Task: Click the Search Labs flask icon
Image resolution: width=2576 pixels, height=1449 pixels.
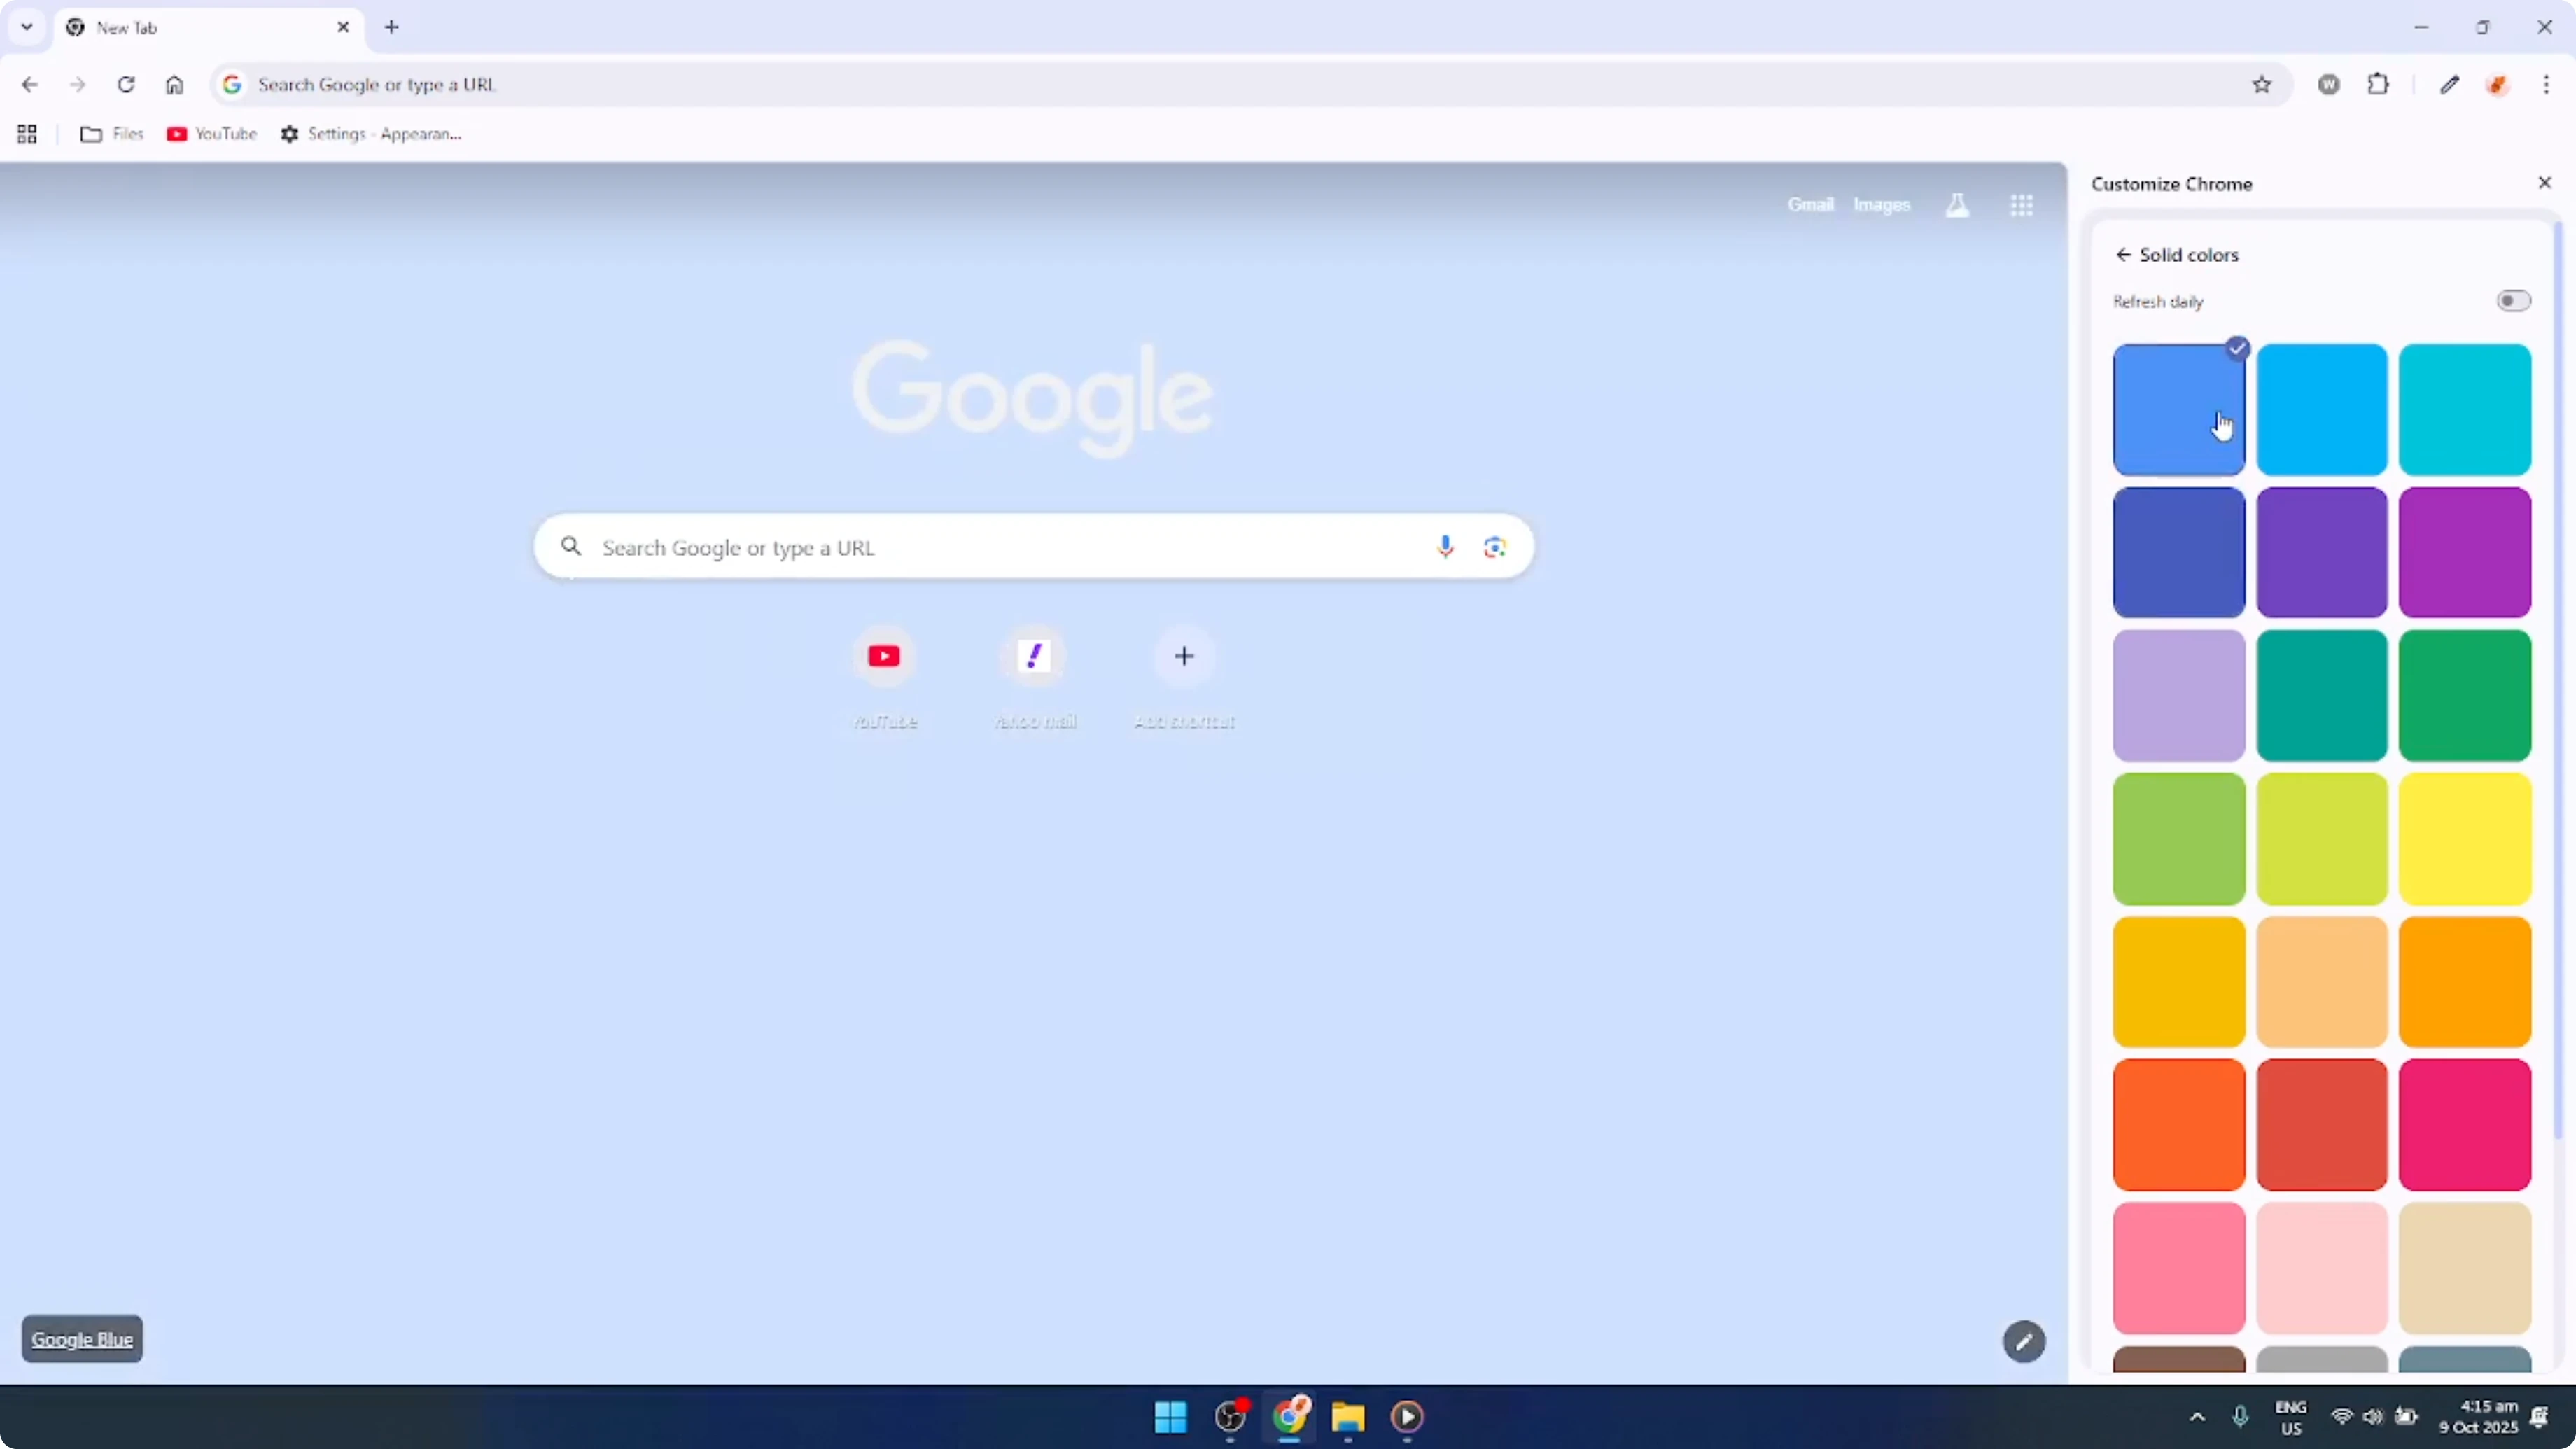Action: (x=1957, y=204)
